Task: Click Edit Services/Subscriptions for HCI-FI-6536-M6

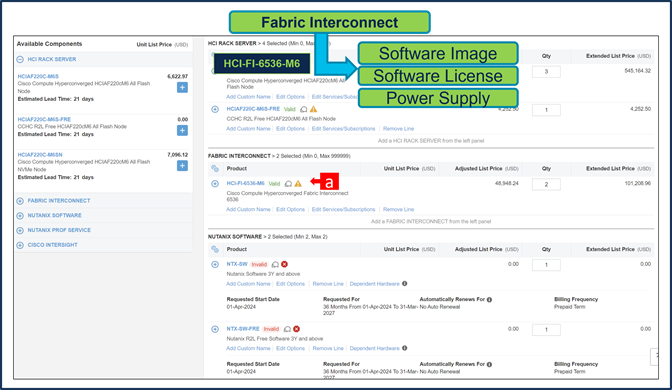Action: pos(343,210)
